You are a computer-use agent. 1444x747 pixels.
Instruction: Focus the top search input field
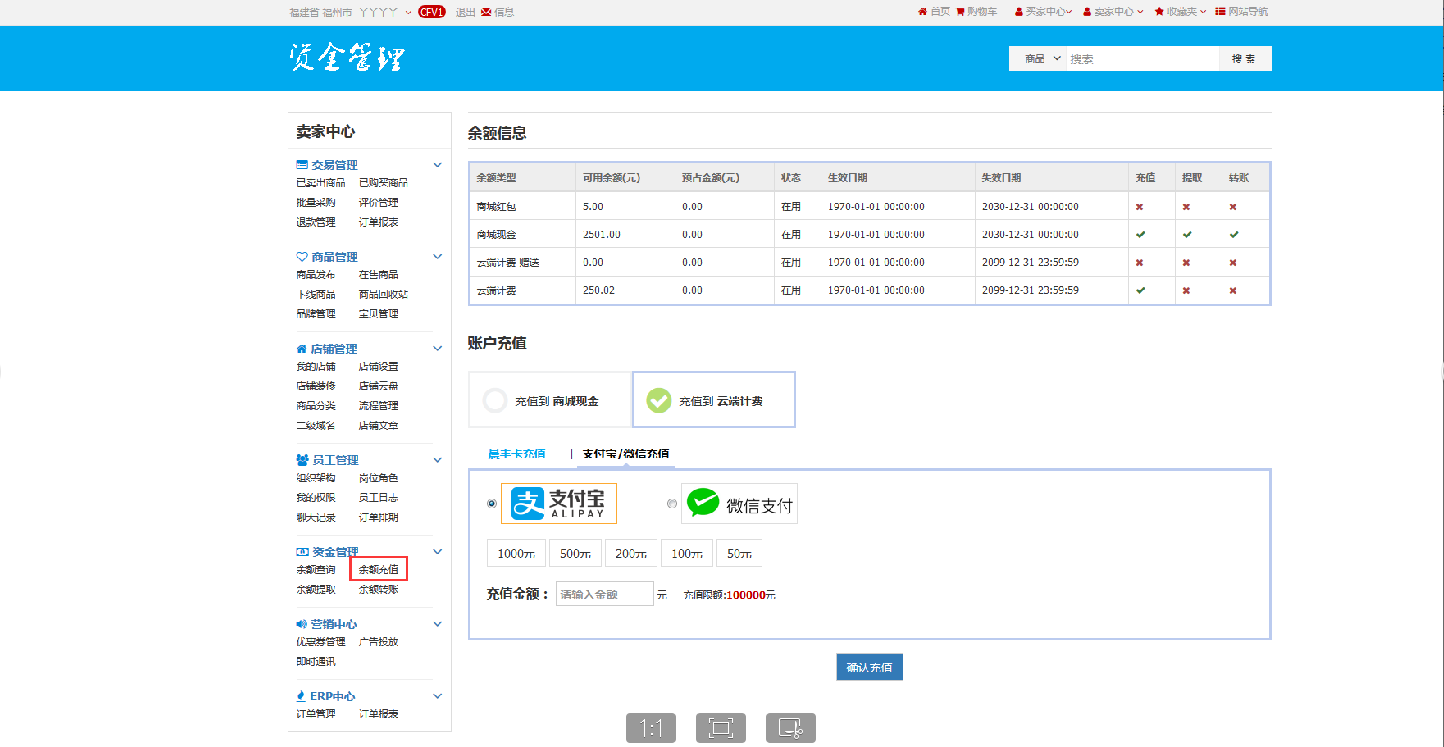coord(1142,59)
